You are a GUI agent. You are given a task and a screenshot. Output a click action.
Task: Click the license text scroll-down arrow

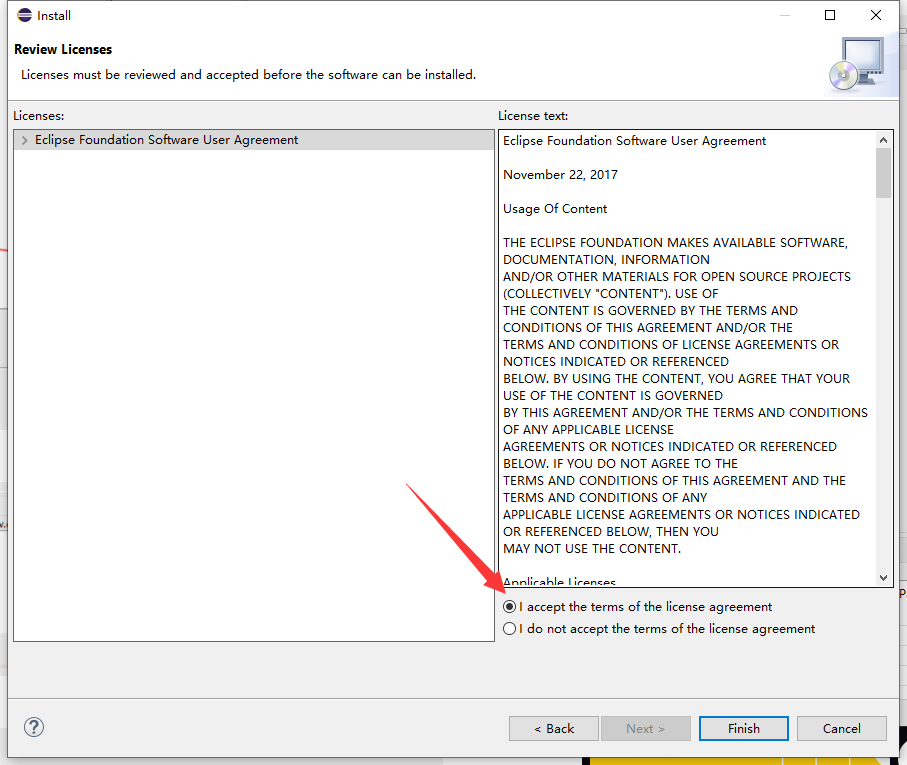coord(883,578)
